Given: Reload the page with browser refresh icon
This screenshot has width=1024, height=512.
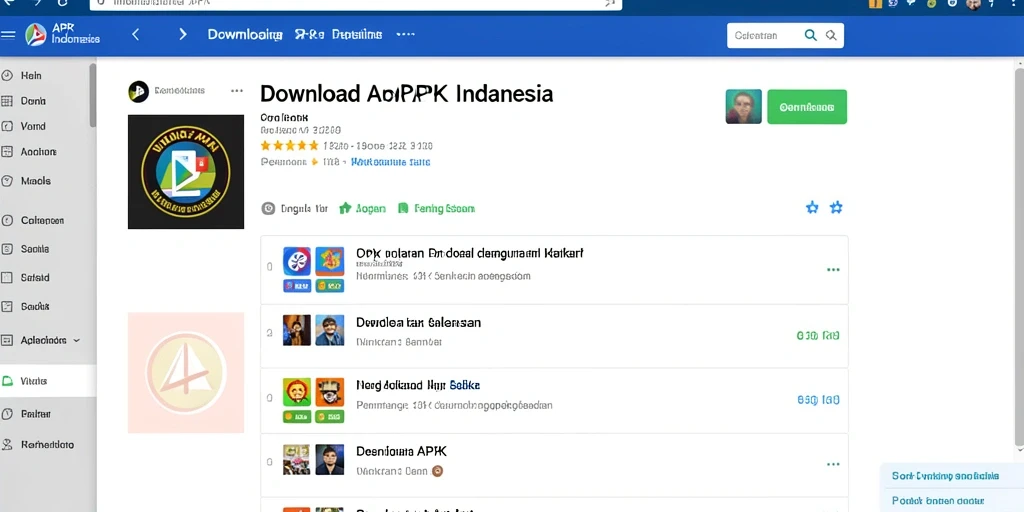Looking at the screenshot, I should point(63,3).
